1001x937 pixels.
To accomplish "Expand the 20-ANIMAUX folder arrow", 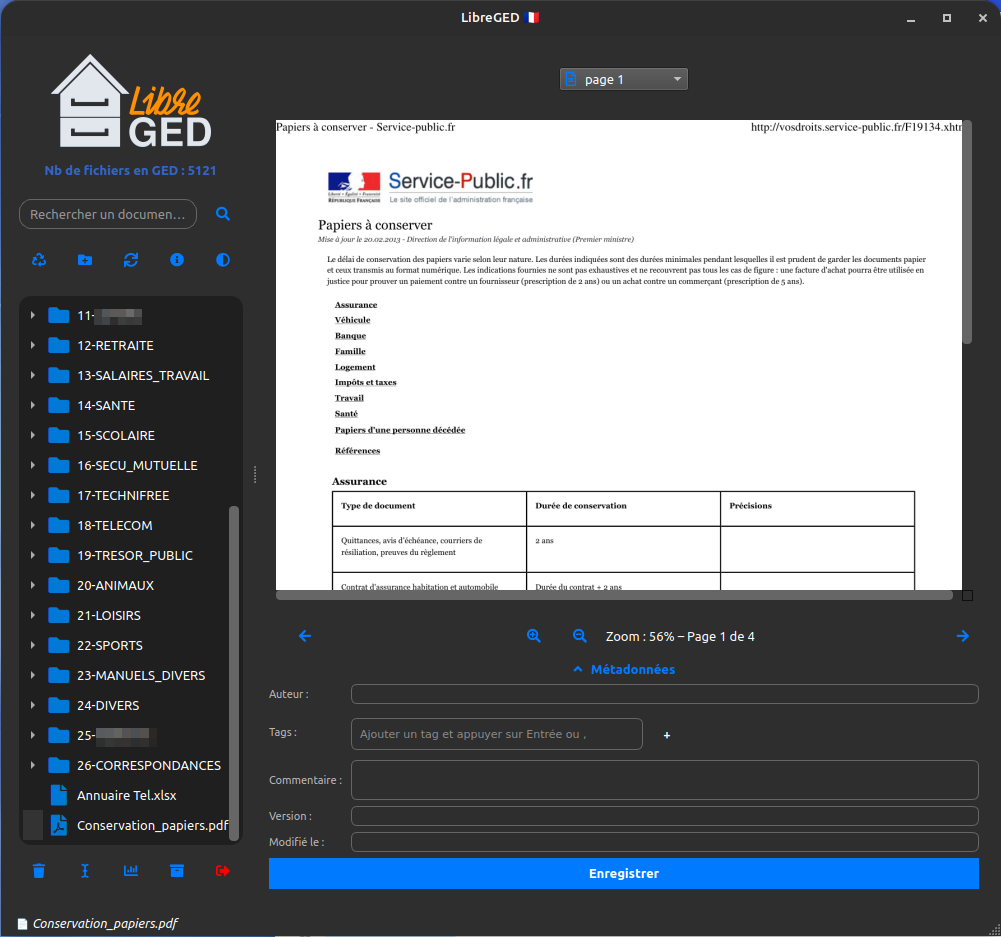I will point(33,586).
